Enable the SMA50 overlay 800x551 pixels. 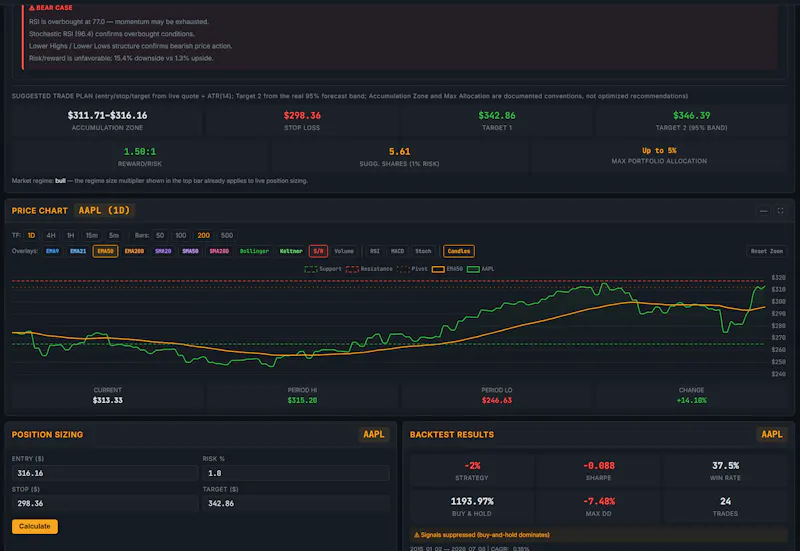(190, 251)
